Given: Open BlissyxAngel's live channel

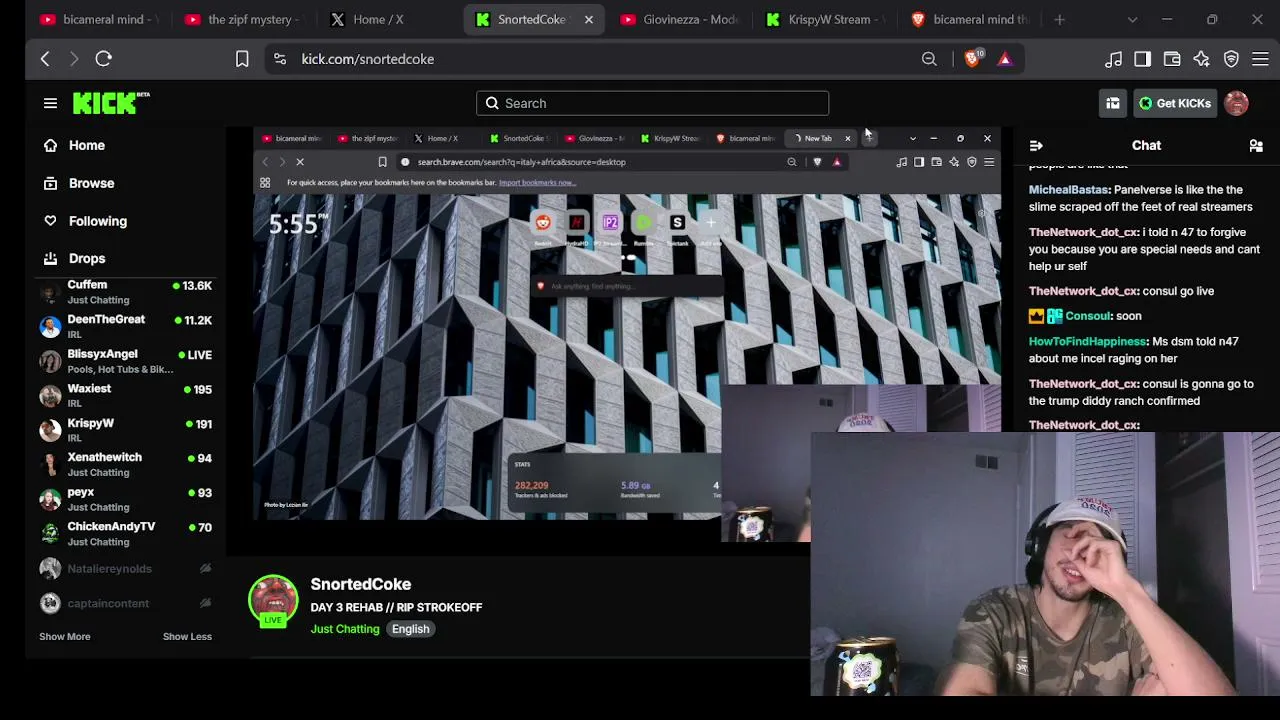Looking at the screenshot, I should (126, 361).
